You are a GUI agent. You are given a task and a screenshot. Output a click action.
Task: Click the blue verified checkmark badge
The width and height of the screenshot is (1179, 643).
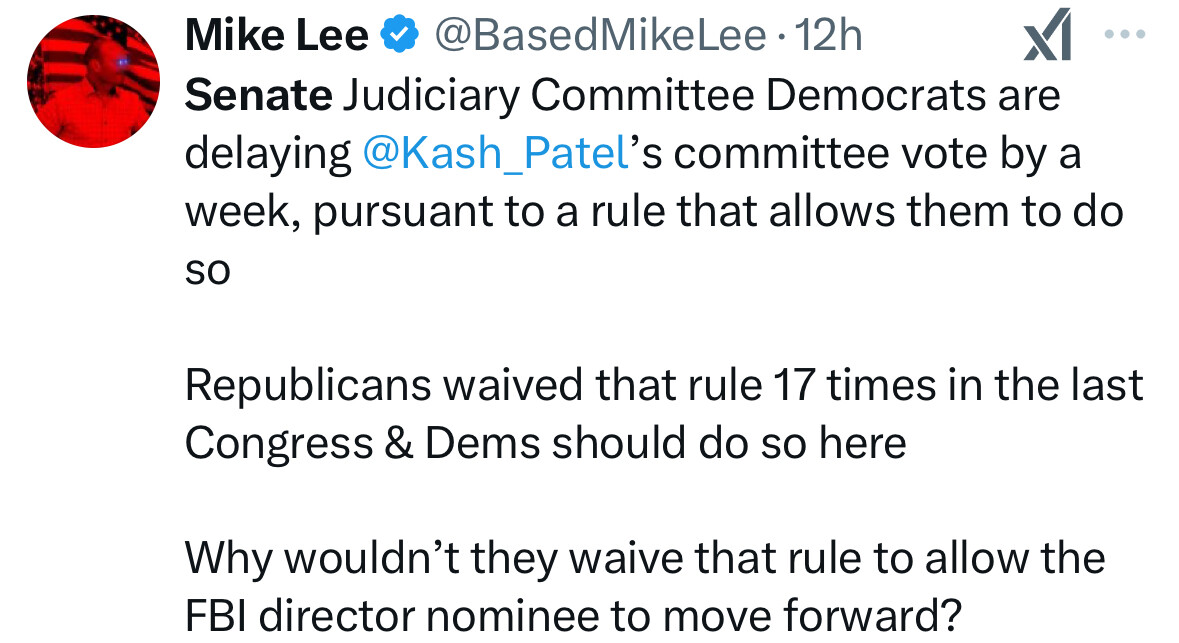[401, 37]
